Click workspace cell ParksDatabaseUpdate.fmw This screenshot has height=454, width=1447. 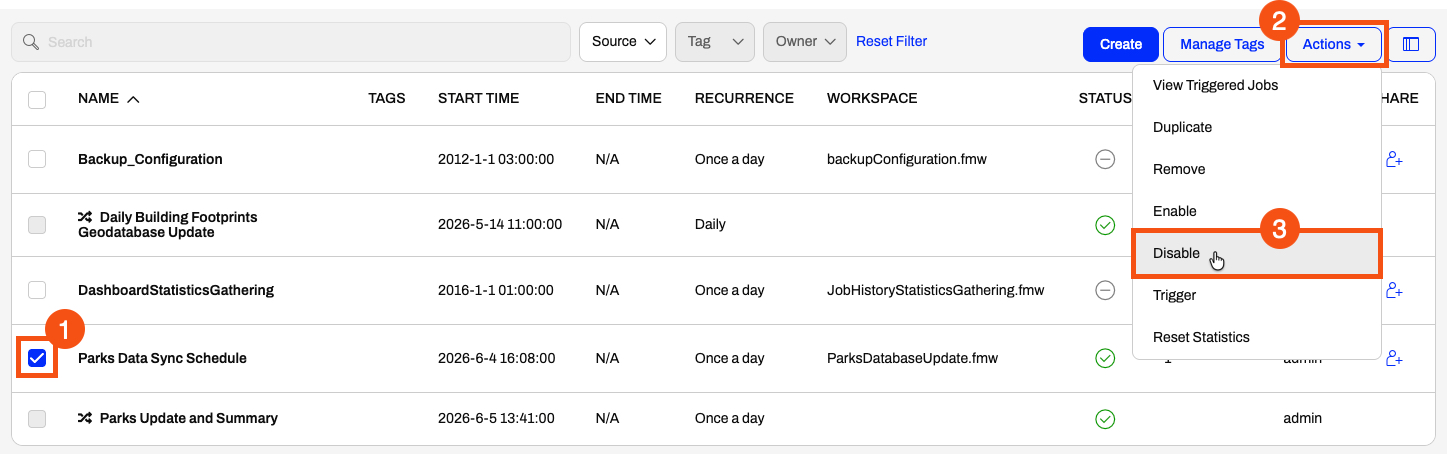coord(912,358)
